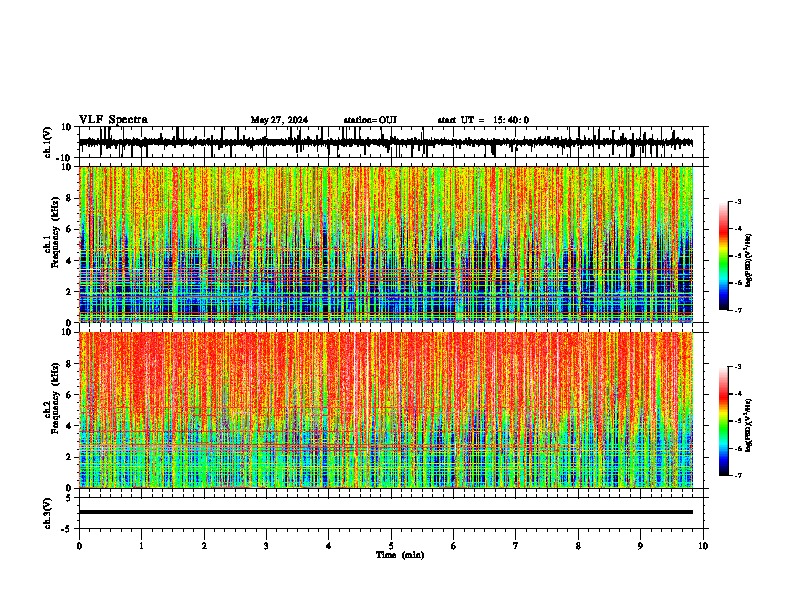Screen dimensions: 792x612
Task: Click the "station=OUI" header label
Action: [370, 120]
